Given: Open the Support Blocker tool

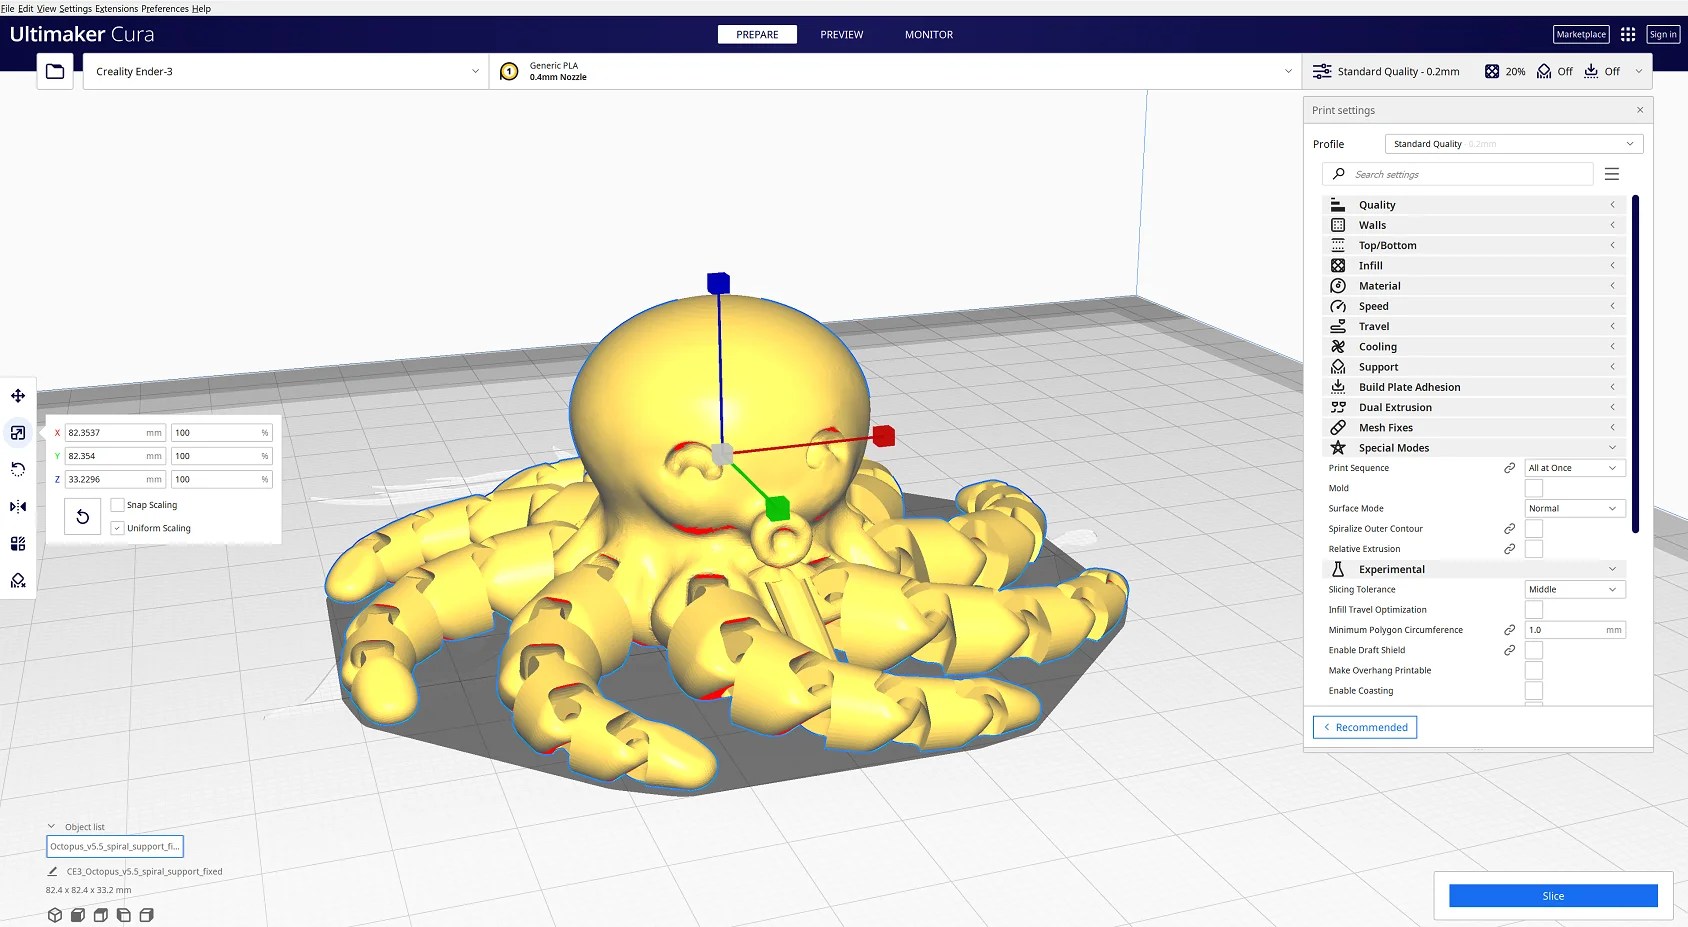Looking at the screenshot, I should [18, 580].
